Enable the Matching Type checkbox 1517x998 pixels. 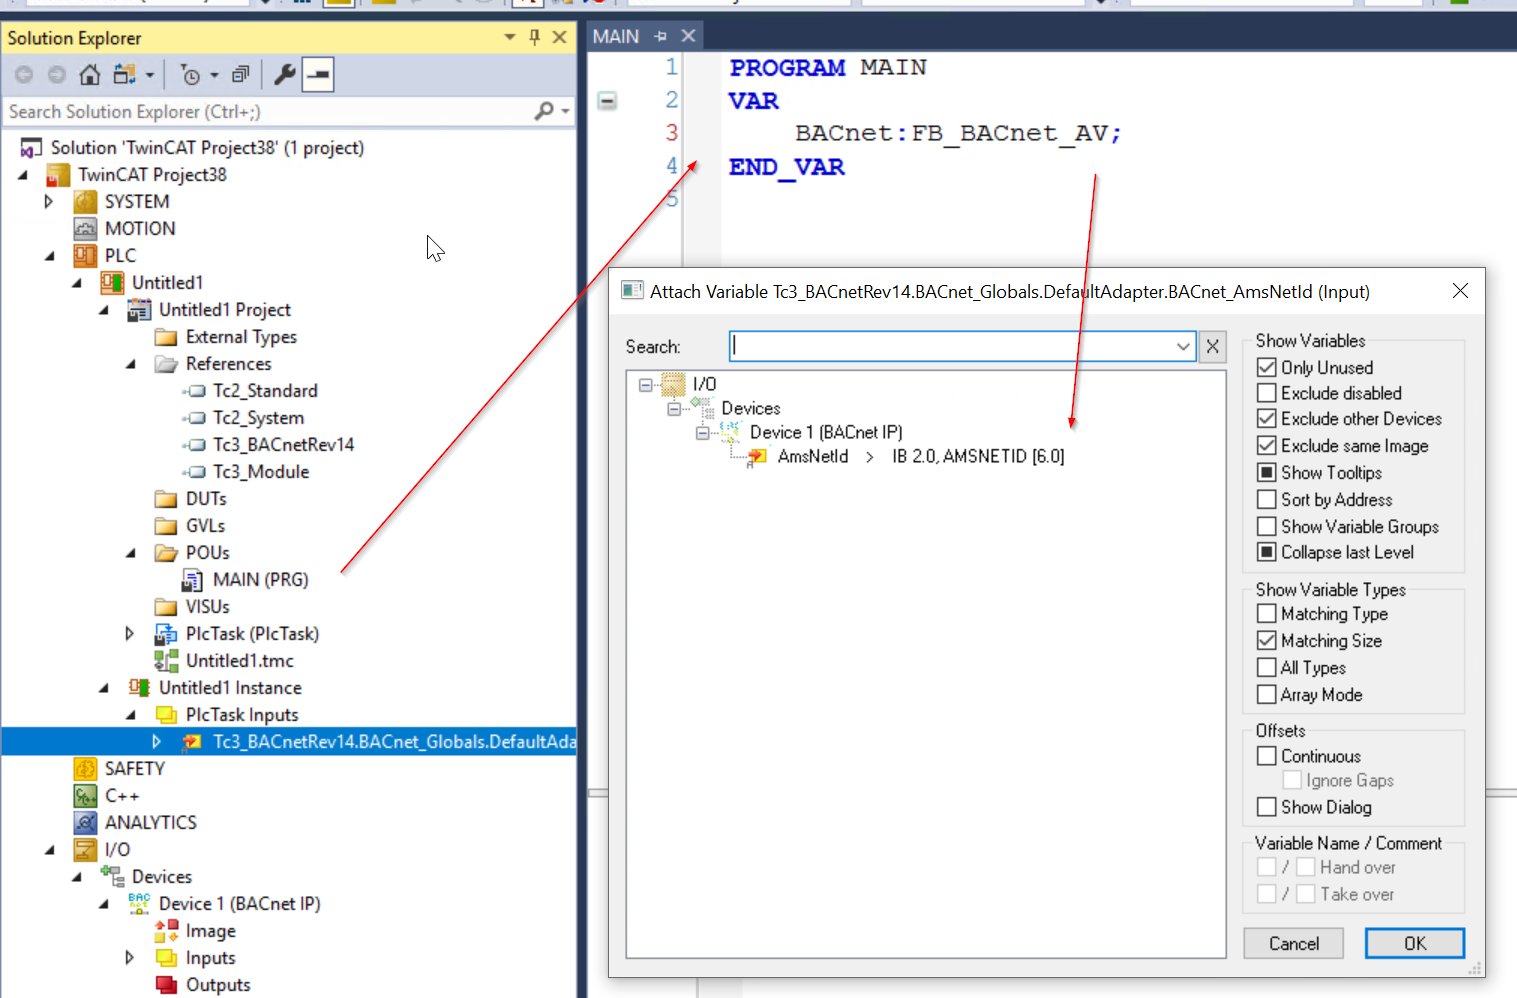(x=1266, y=613)
